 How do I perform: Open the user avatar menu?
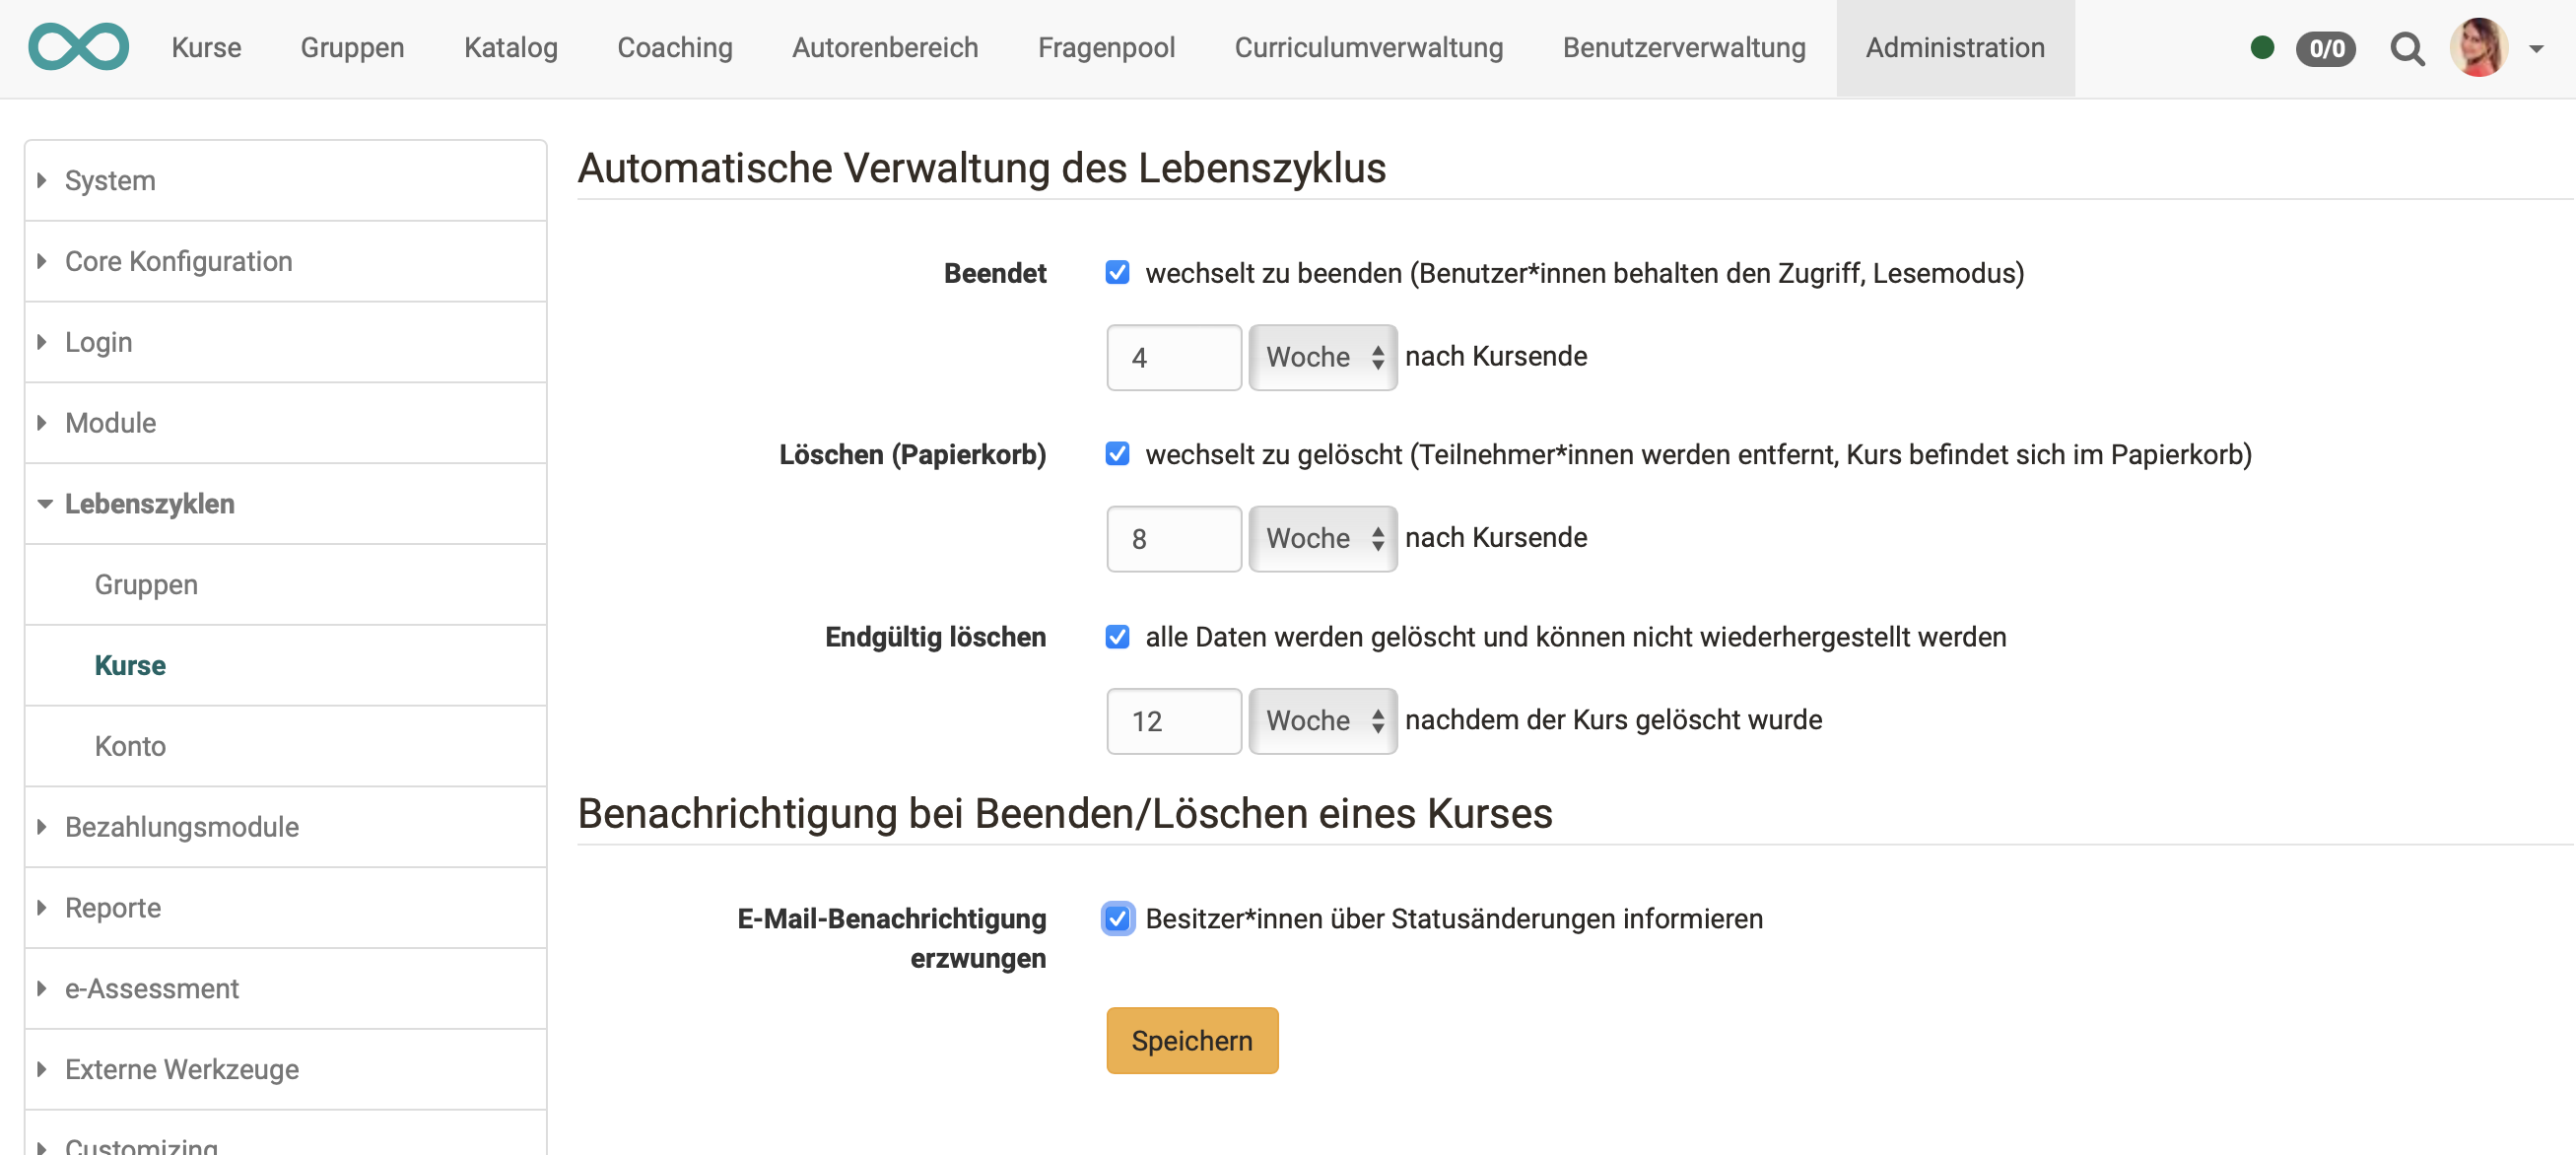[x=2479, y=47]
